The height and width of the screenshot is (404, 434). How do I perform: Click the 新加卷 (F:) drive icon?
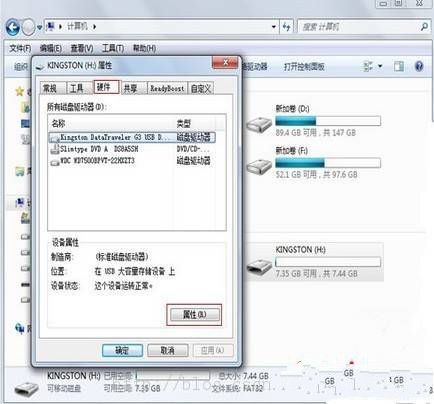pos(259,166)
